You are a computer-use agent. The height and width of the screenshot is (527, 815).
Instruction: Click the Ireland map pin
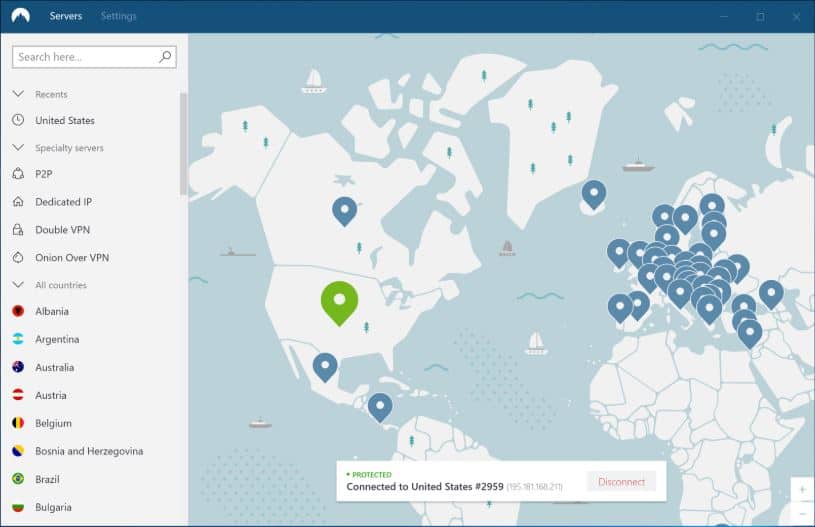pos(619,253)
